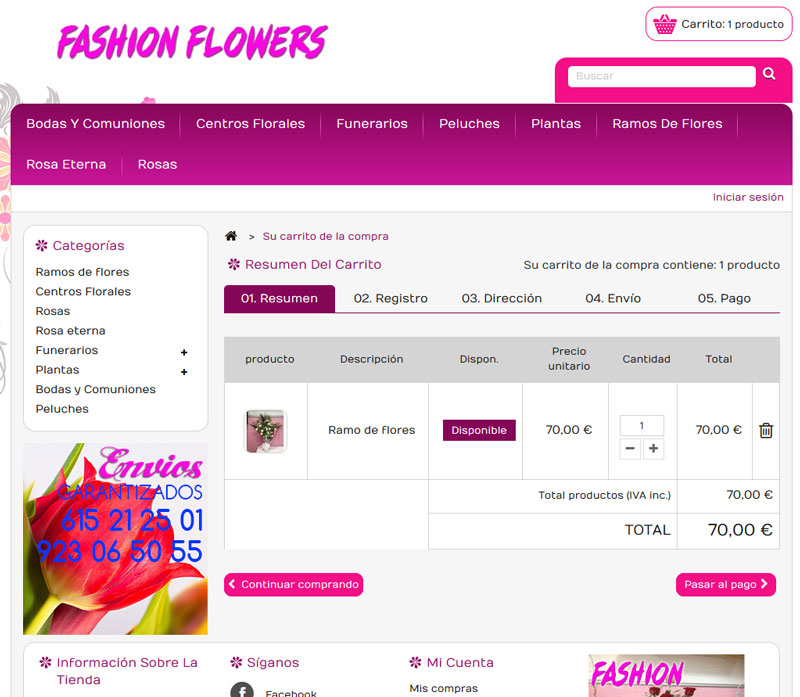Click the Facebook icon under Síganos

241,691
